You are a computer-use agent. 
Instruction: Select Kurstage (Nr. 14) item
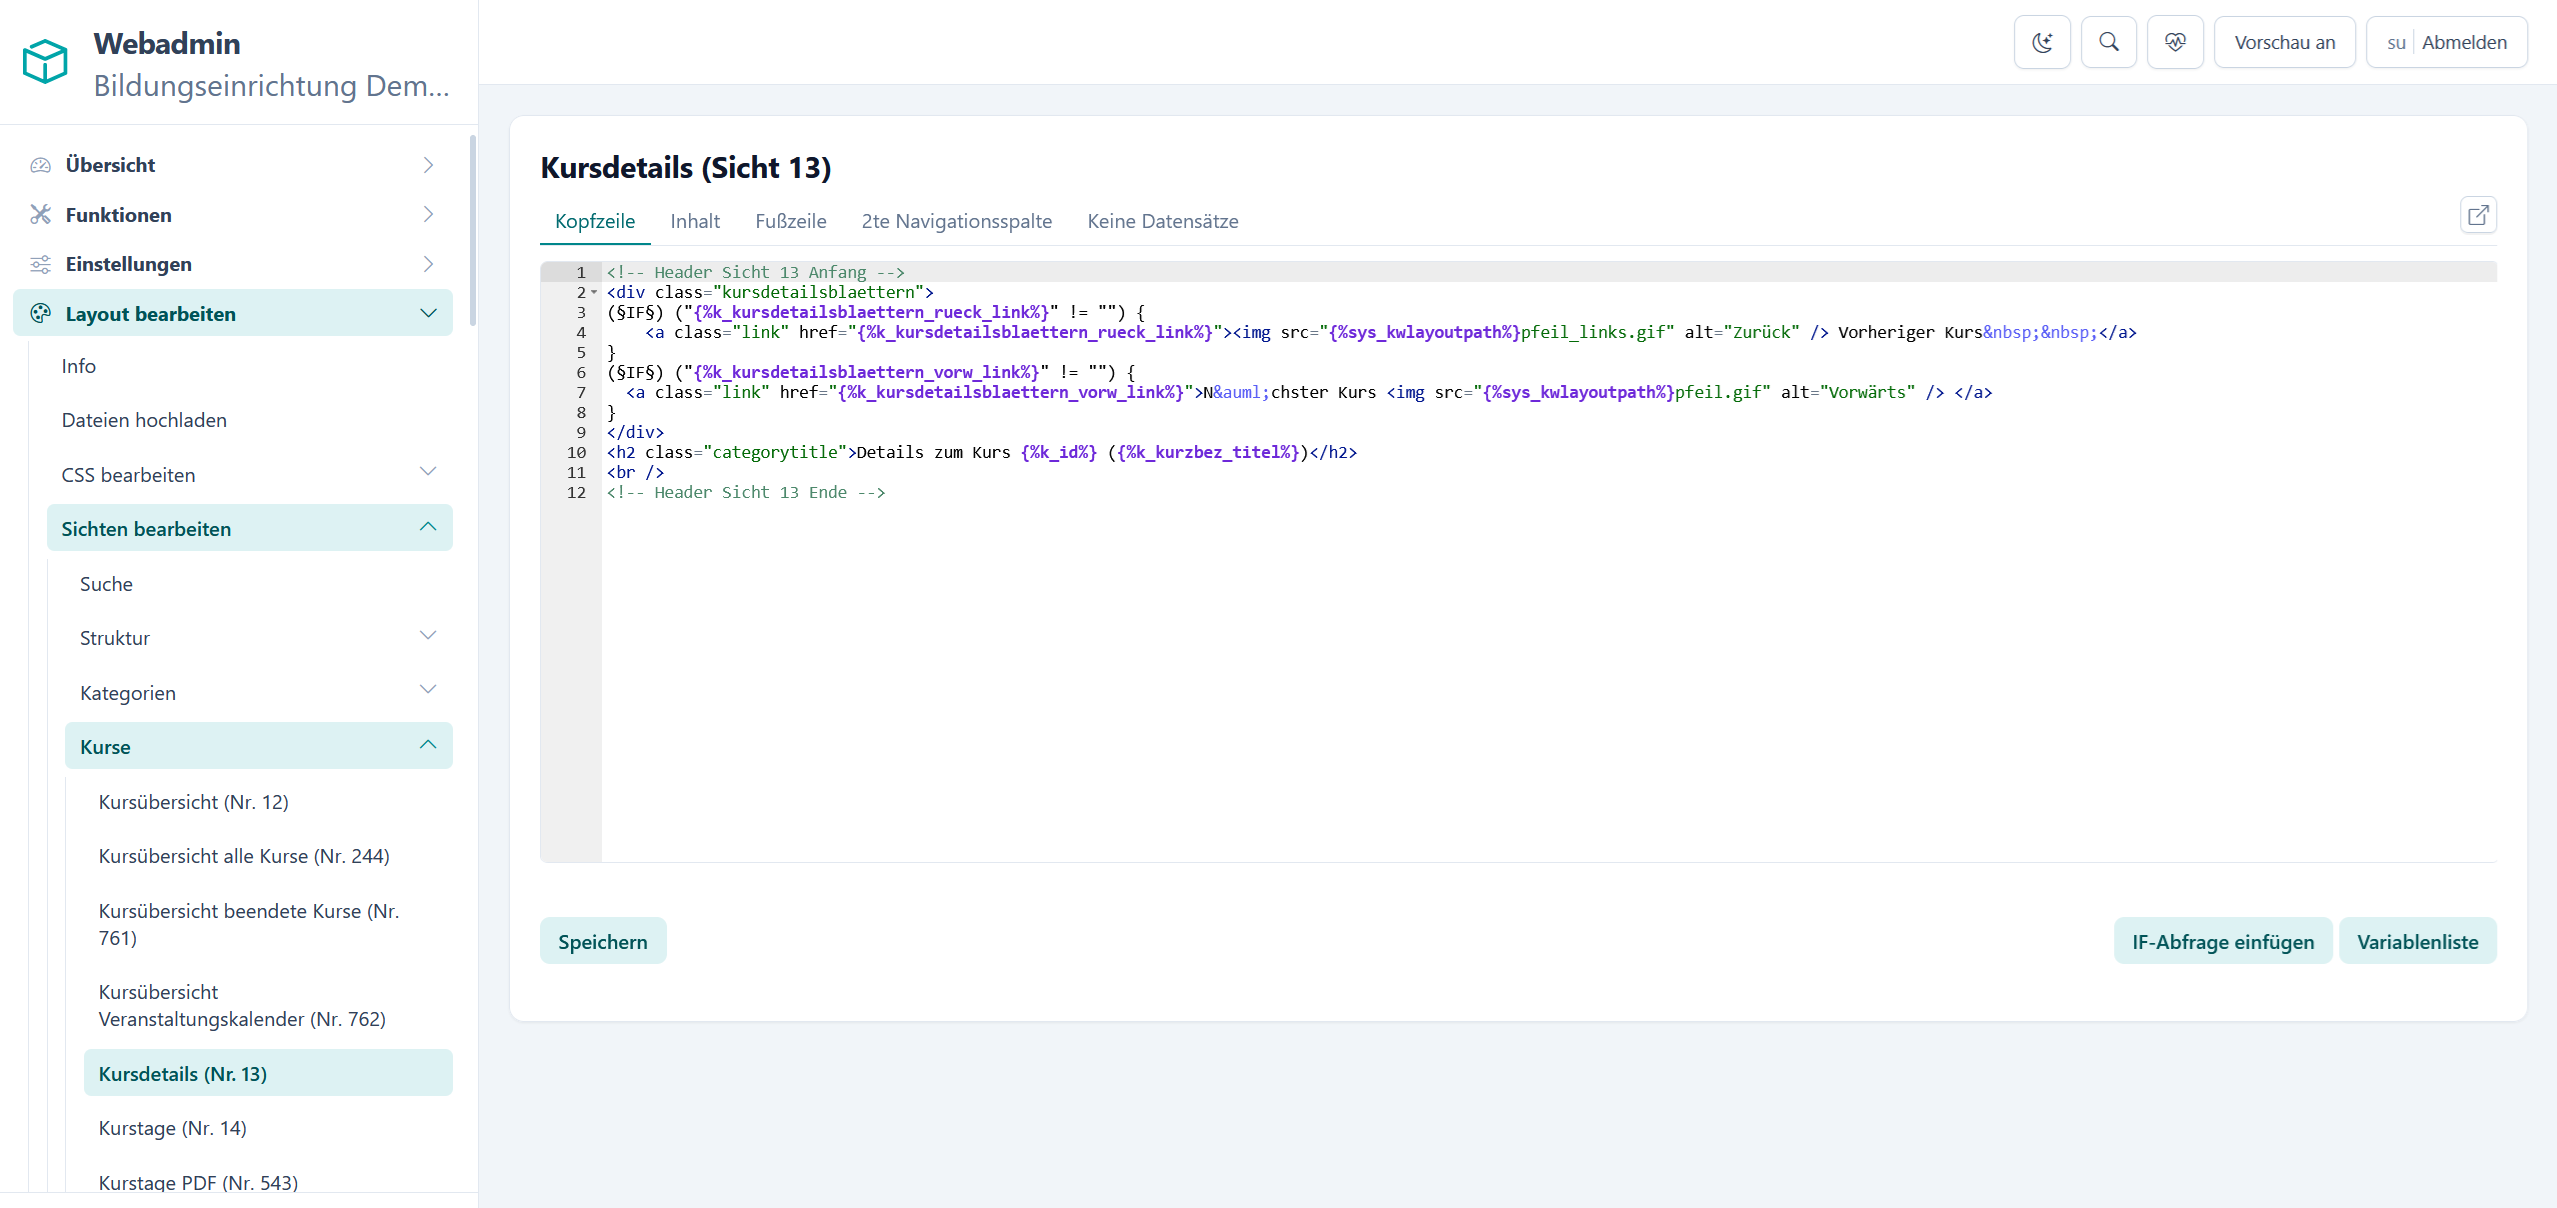click(x=268, y=1128)
